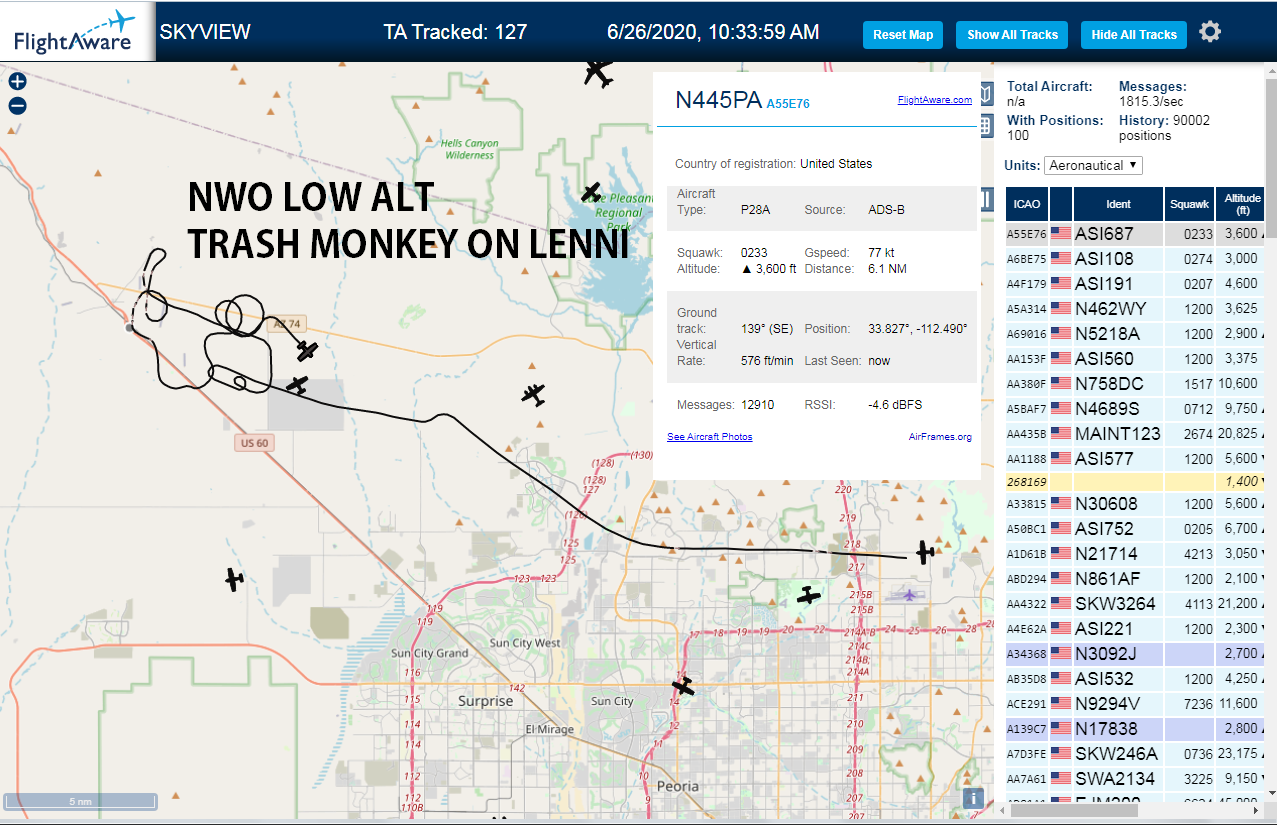This screenshot has width=1277, height=825.
Task: Select the N30608 aircraft row
Action: pyautogui.click(x=1135, y=504)
